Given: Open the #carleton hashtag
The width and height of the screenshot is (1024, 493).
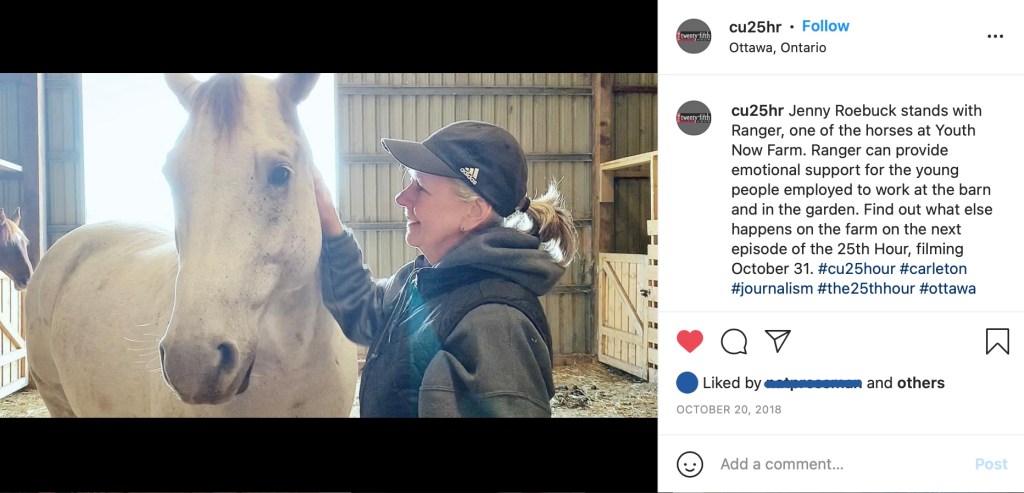Looking at the screenshot, I should 935,269.
